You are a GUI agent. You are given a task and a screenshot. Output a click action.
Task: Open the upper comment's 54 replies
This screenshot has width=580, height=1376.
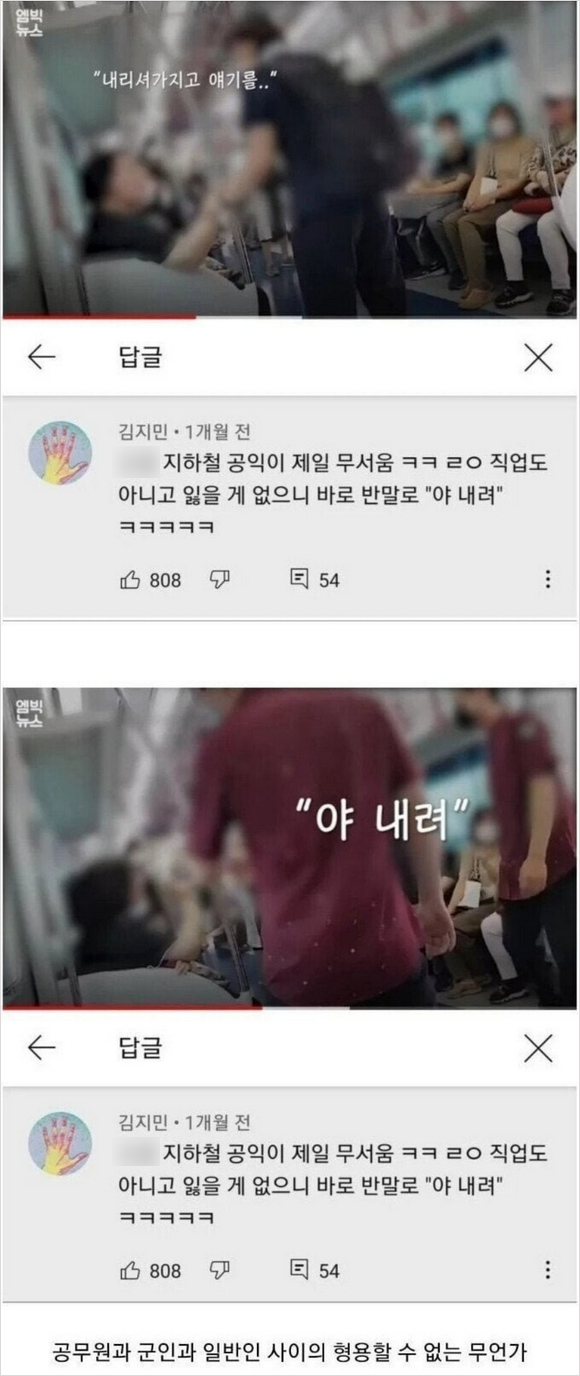pos(314,579)
